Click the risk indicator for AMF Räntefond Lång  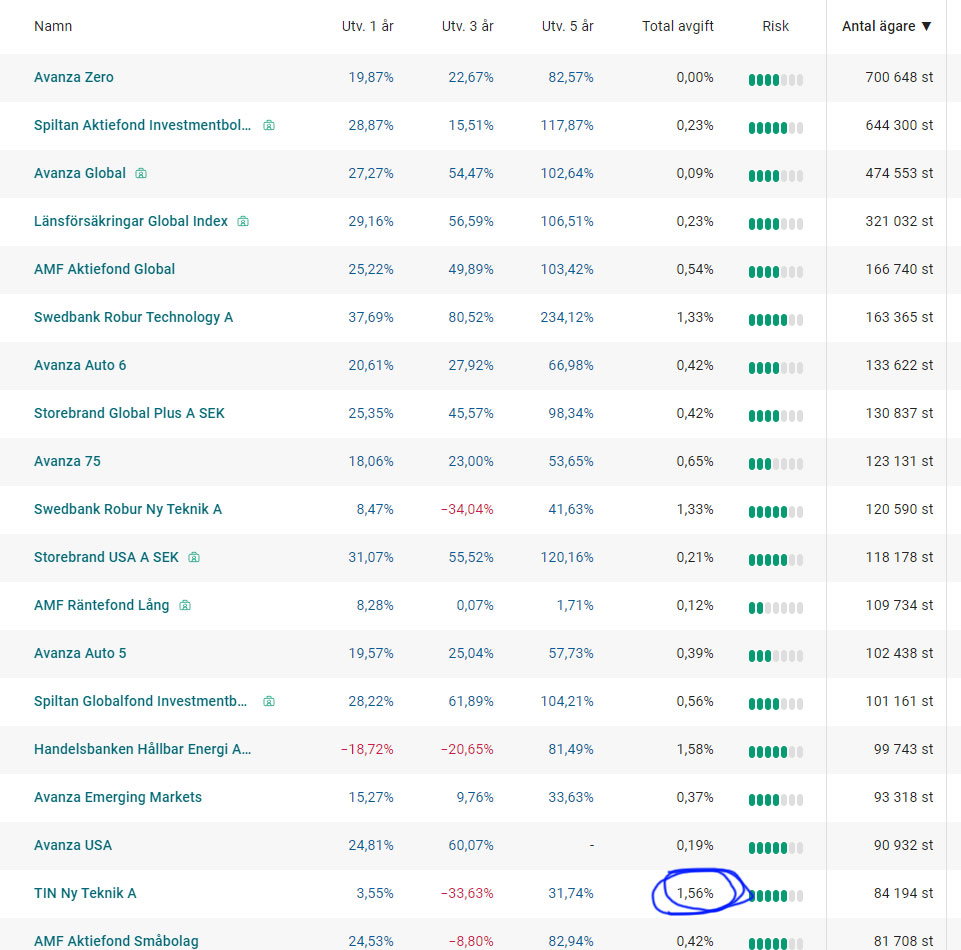[775, 608]
